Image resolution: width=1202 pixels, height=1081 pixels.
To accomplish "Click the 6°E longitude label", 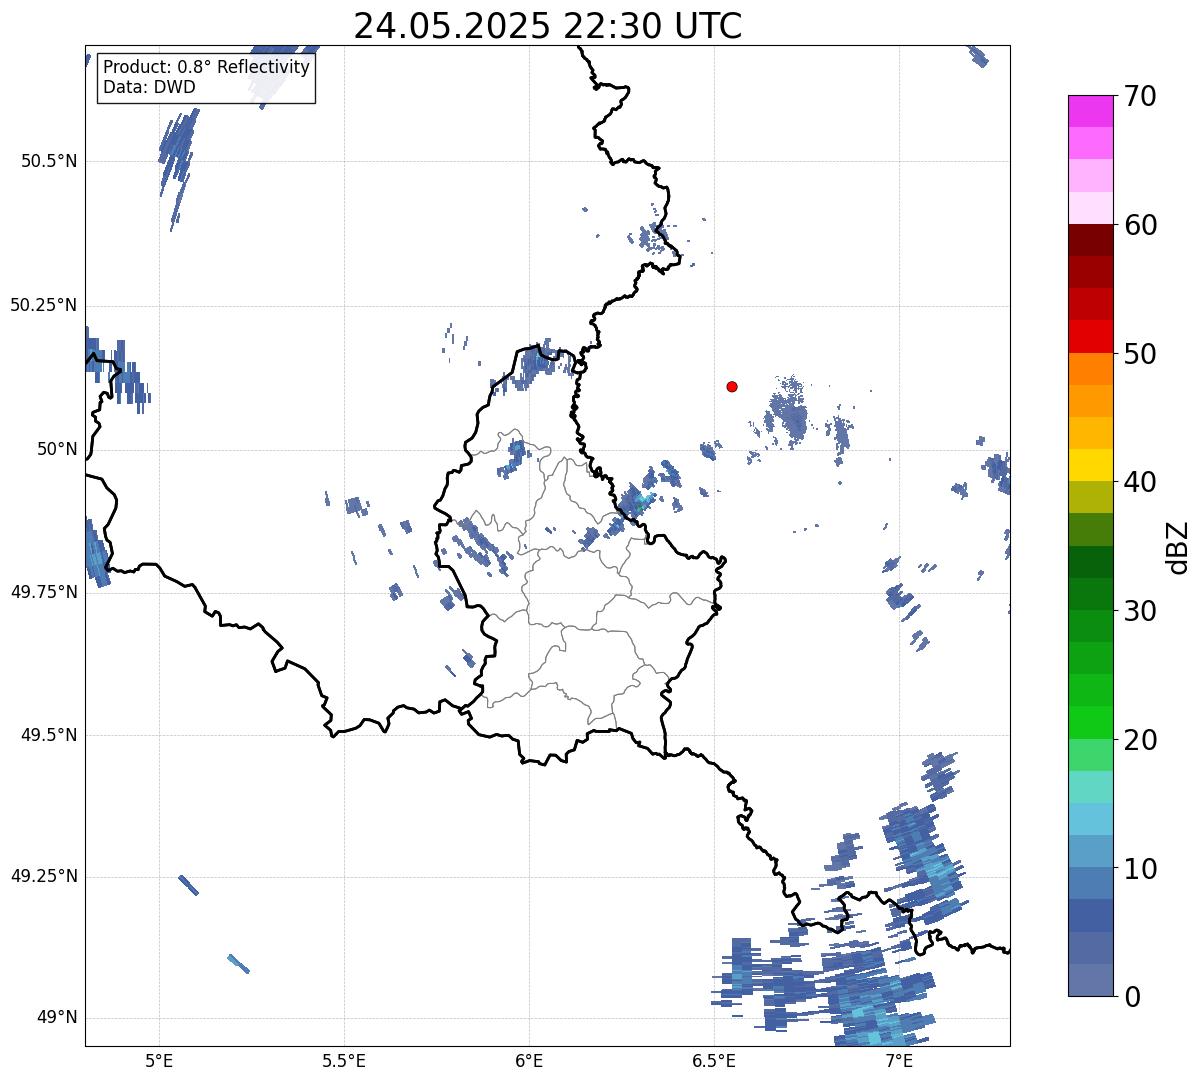I will (529, 1060).
